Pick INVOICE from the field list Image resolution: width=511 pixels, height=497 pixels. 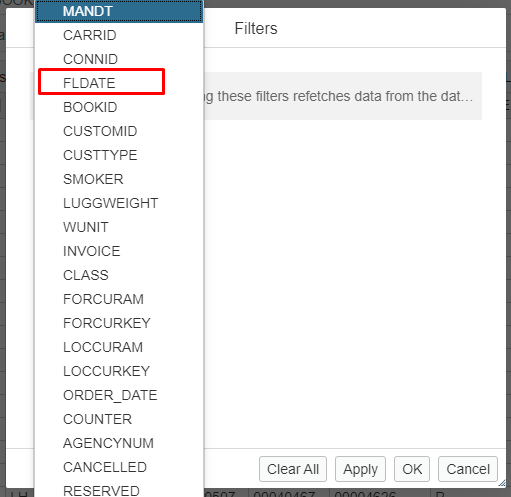pyautogui.click(x=119, y=251)
